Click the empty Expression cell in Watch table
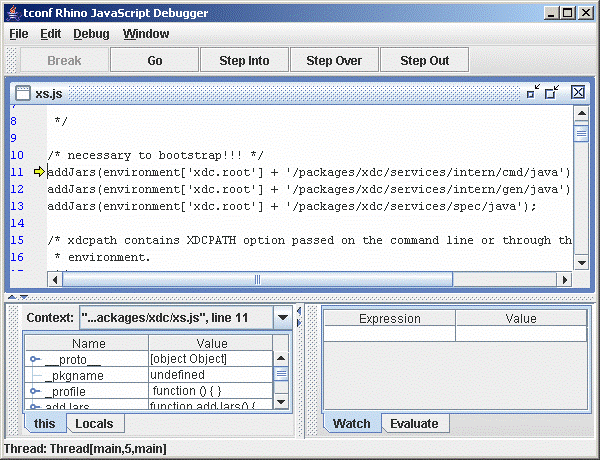This screenshot has height=460, width=600. (389, 334)
